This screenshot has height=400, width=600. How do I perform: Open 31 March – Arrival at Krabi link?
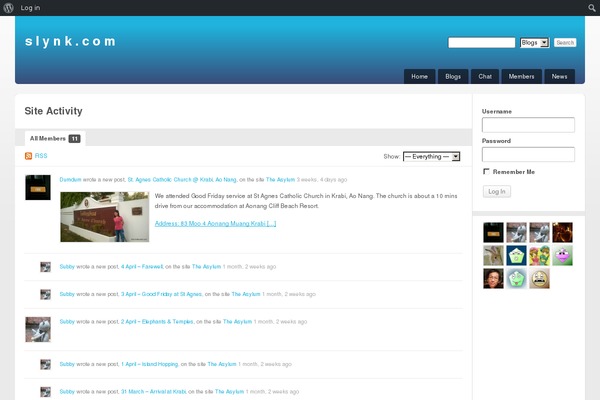(x=153, y=392)
